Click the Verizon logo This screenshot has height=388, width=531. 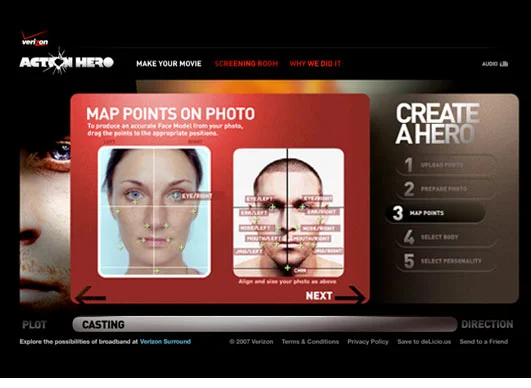[x=35, y=39]
